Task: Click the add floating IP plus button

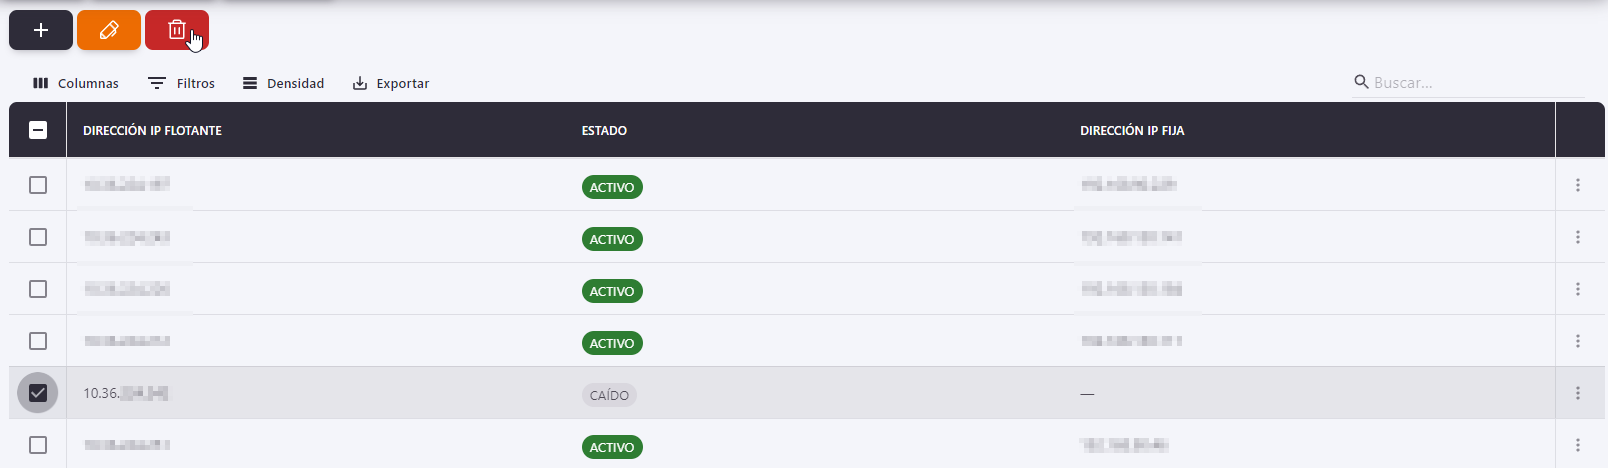Action: pyautogui.click(x=41, y=30)
